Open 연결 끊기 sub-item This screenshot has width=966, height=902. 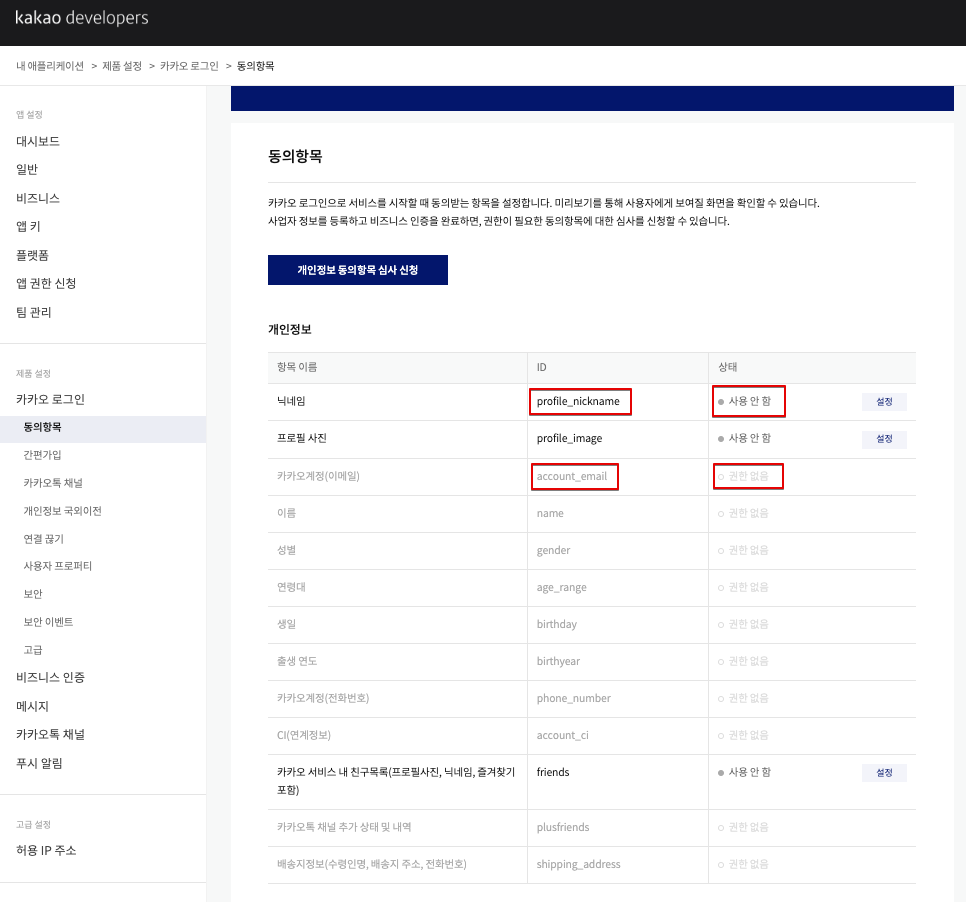(x=44, y=539)
